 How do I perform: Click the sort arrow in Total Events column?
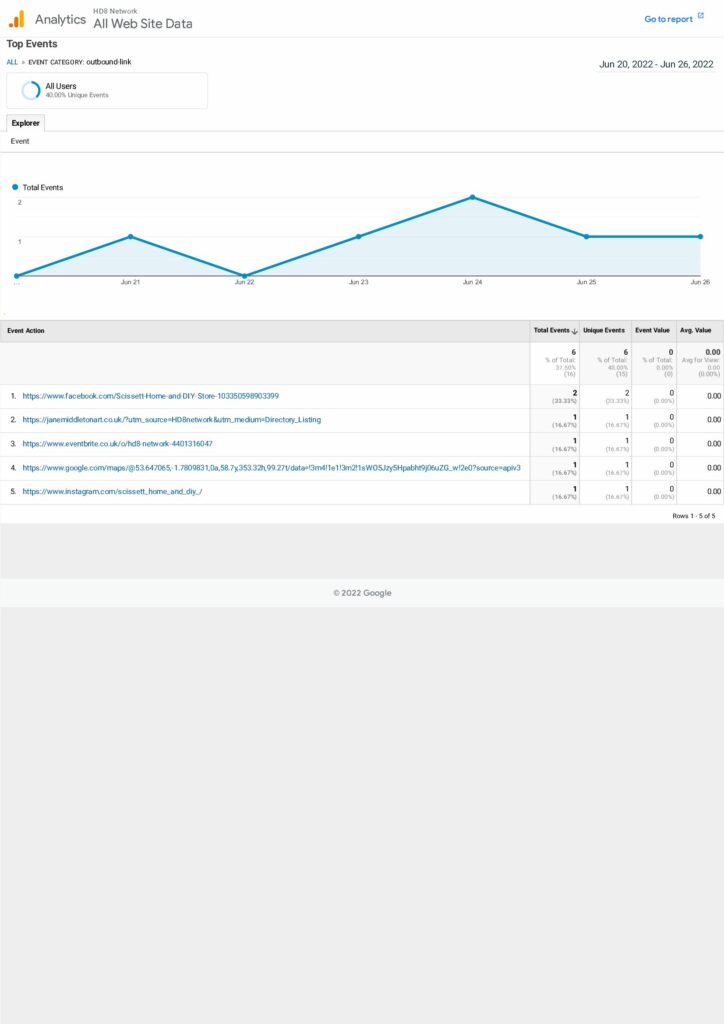(x=574, y=331)
